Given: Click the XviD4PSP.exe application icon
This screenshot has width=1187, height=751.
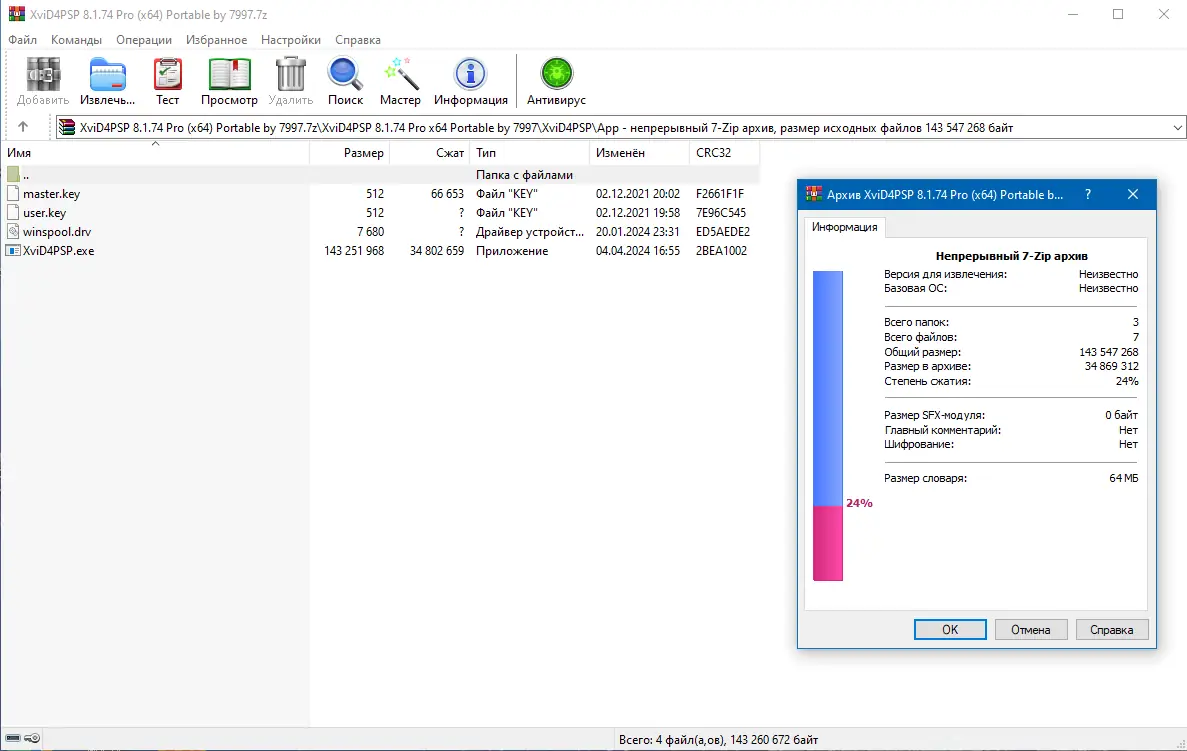Looking at the screenshot, I should point(13,251).
